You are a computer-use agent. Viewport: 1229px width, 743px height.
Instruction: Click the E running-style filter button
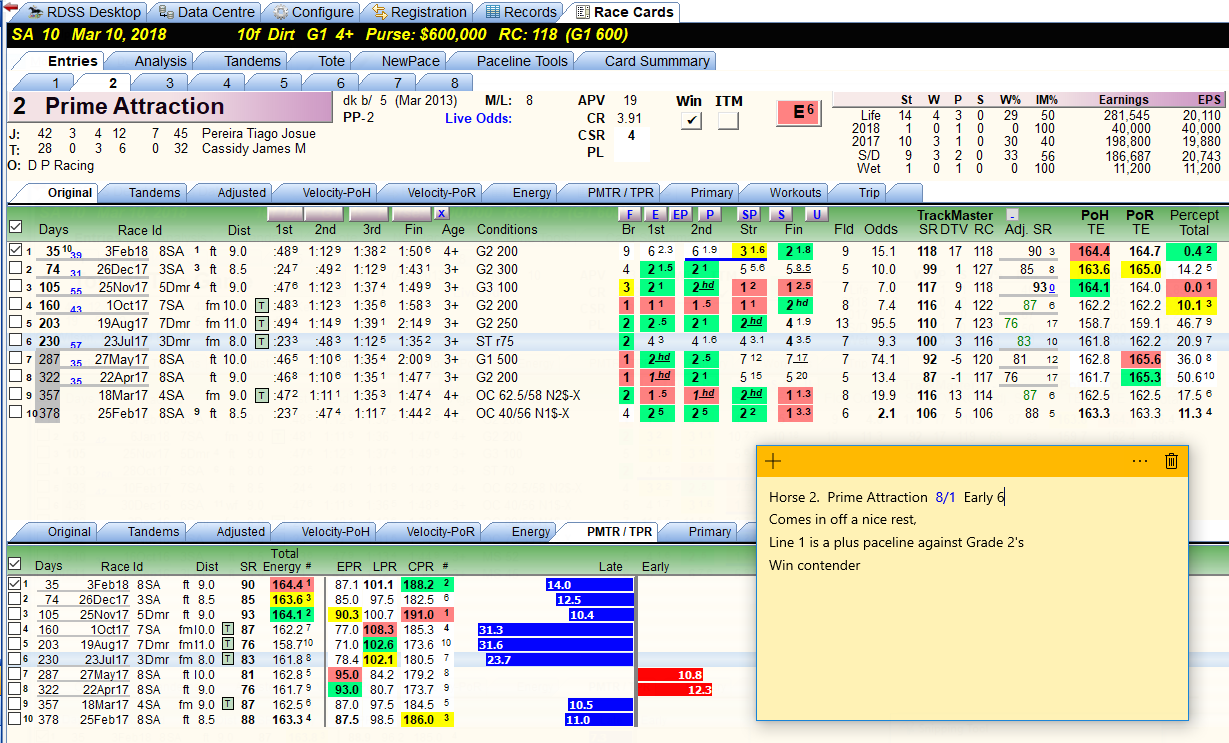(654, 214)
